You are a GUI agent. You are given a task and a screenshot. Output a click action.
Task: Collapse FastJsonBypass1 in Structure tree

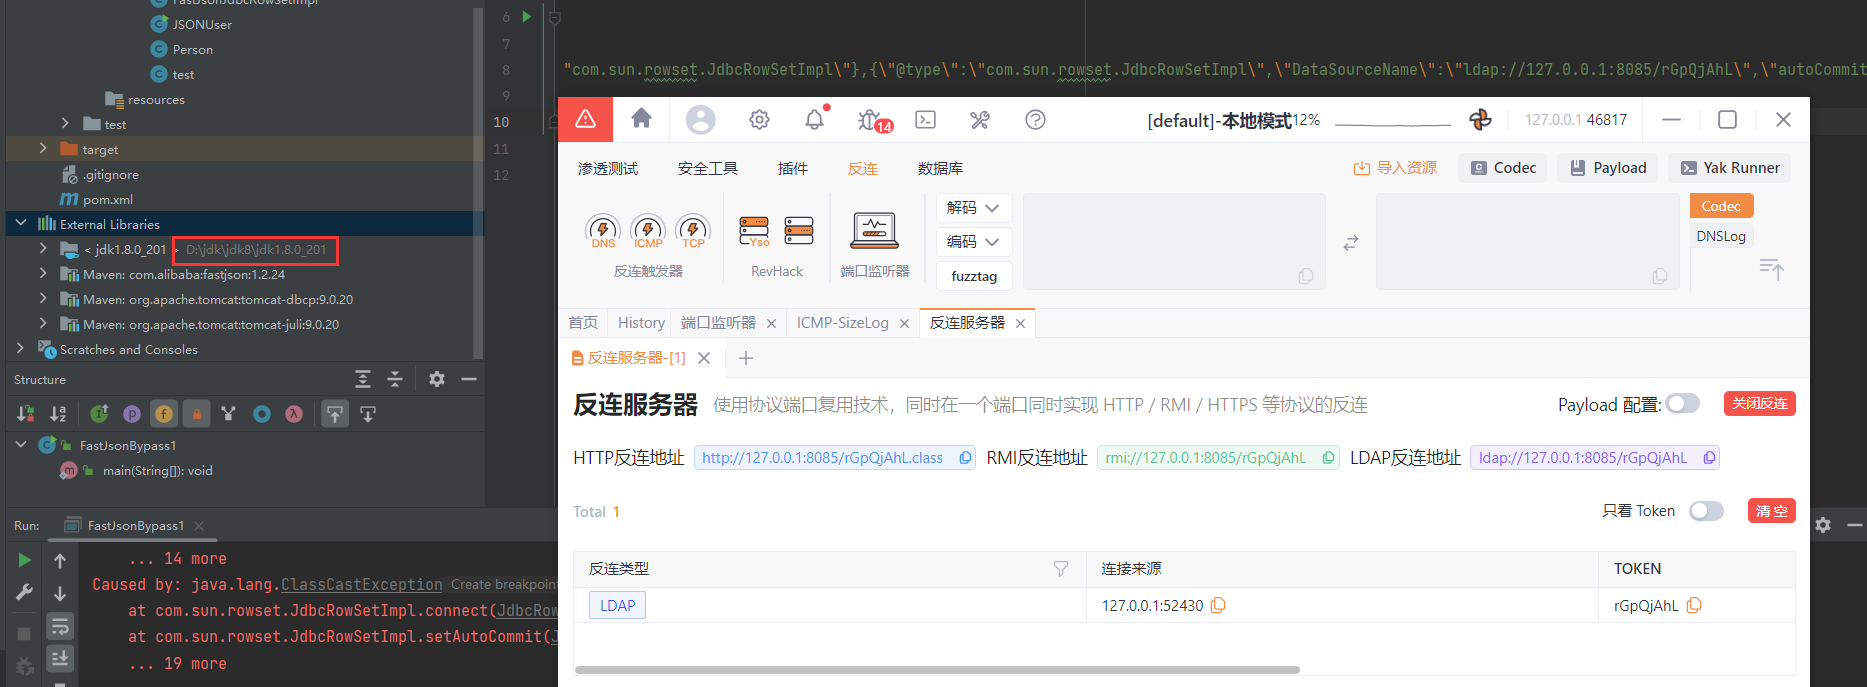coord(21,444)
